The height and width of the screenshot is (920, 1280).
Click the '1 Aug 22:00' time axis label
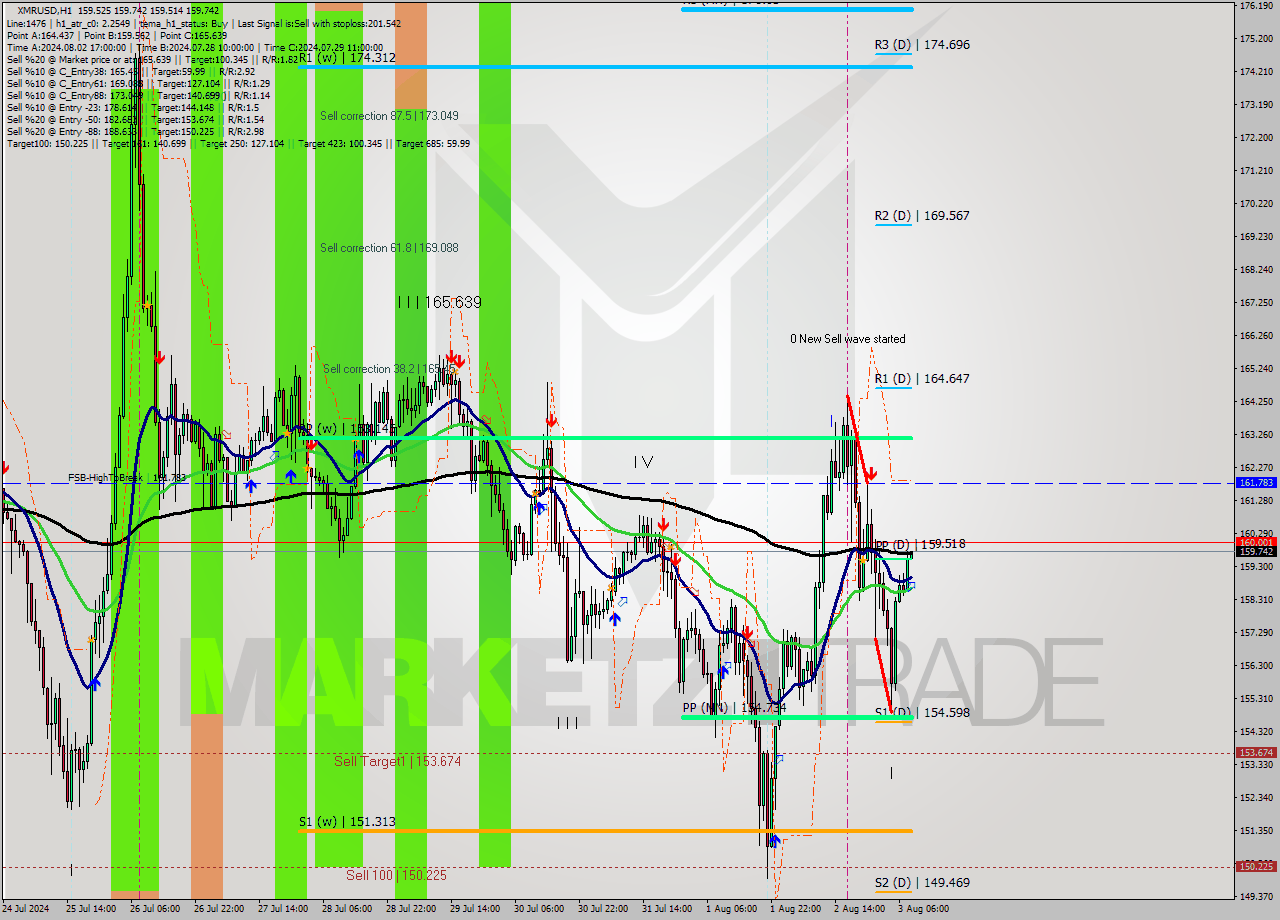pos(794,909)
